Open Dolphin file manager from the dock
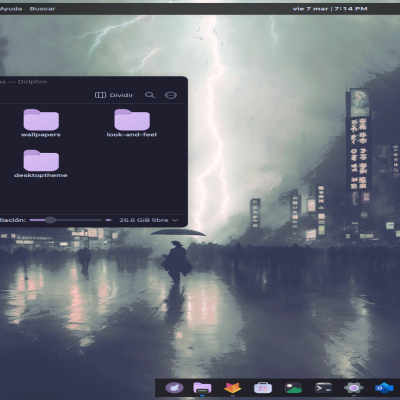 point(202,388)
